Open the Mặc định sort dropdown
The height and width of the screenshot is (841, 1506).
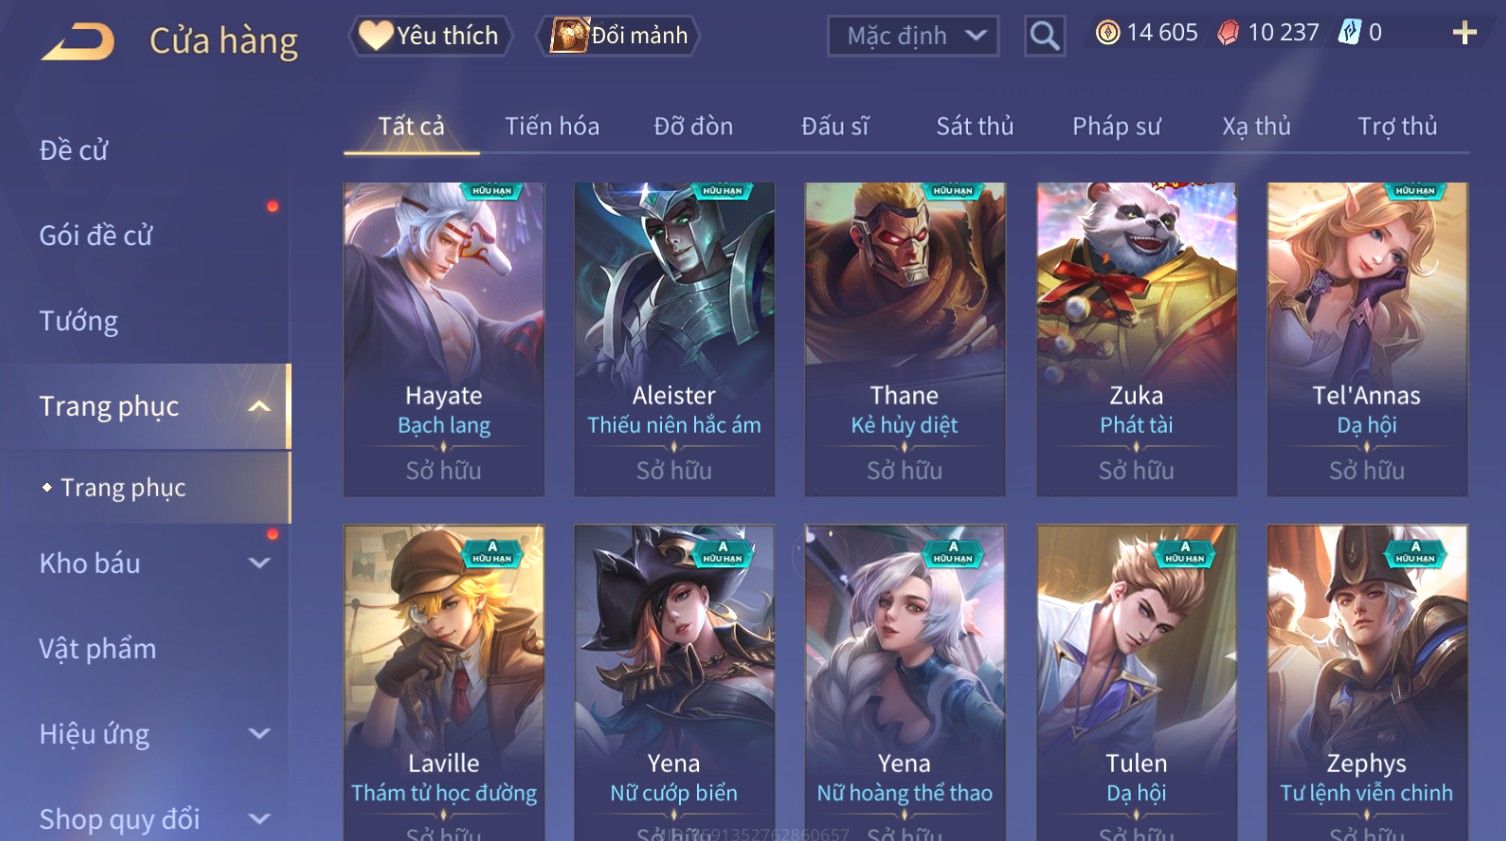pyautogui.click(x=913, y=36)
